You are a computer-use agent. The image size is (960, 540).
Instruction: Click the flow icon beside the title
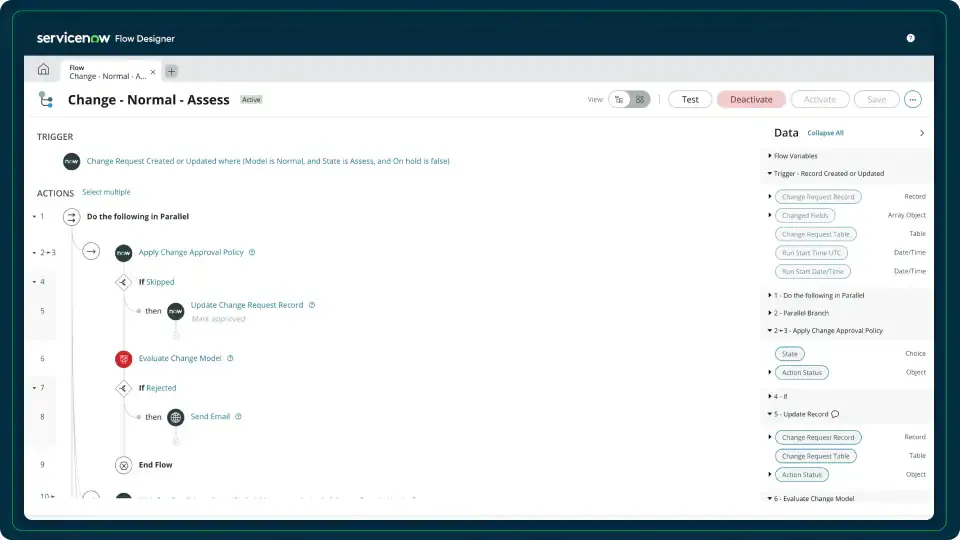46,99
